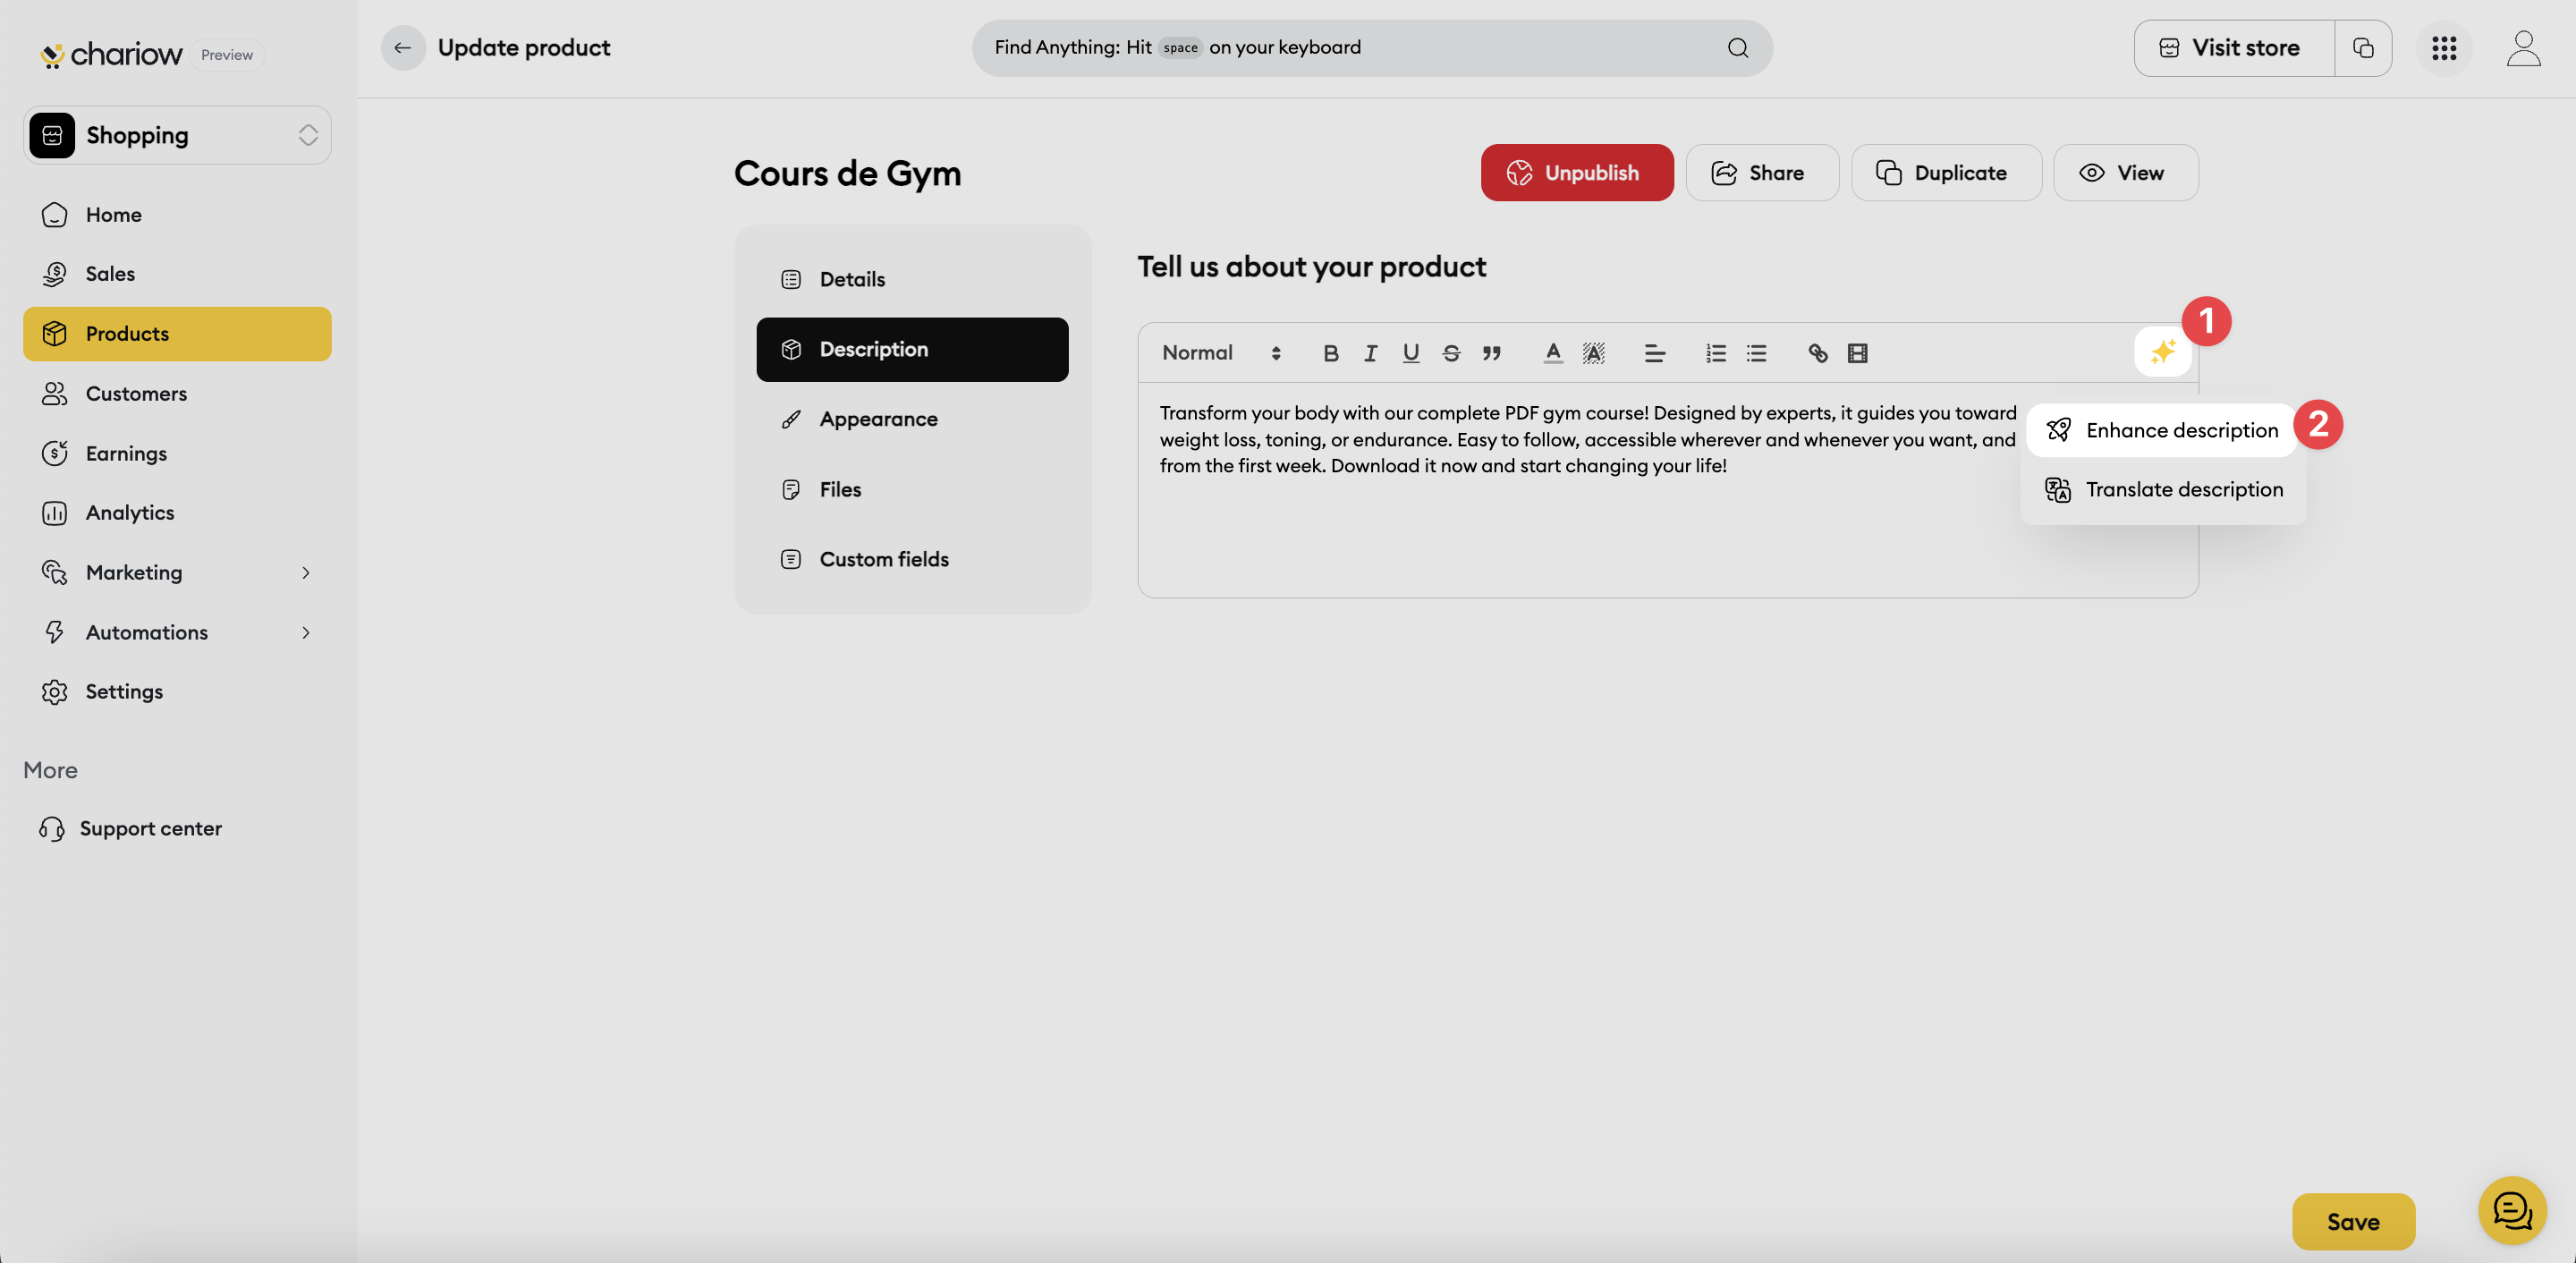Choose Translate description from AI menu
This screenshot has height=1263, width=2576.
(2163, 490)
